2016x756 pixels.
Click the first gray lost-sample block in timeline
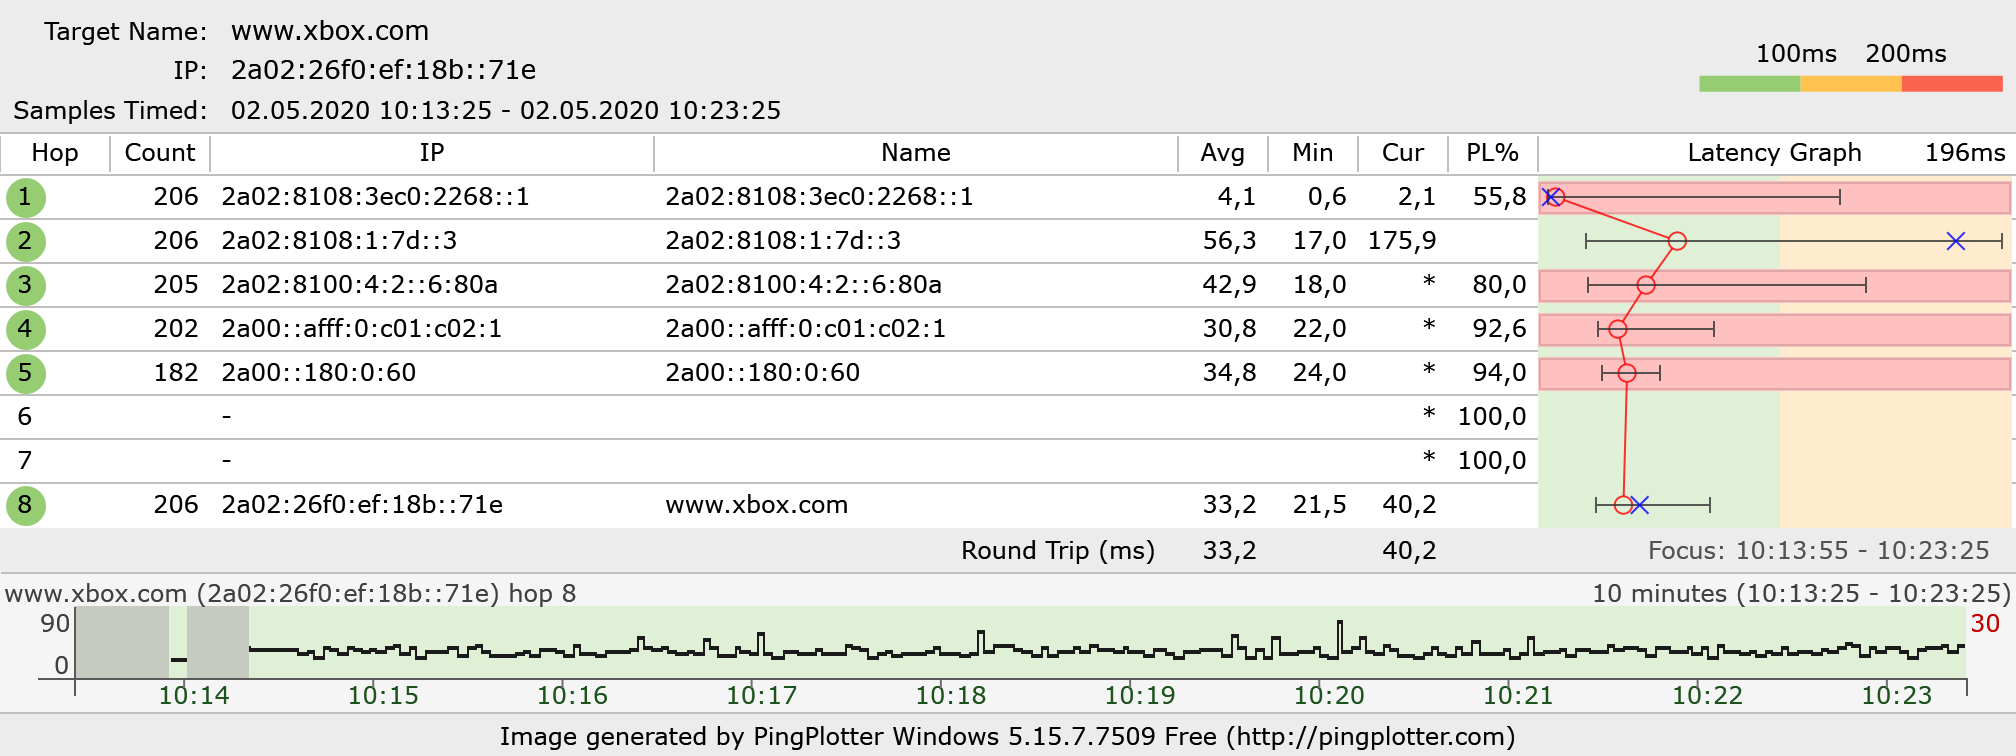(123, 642)
